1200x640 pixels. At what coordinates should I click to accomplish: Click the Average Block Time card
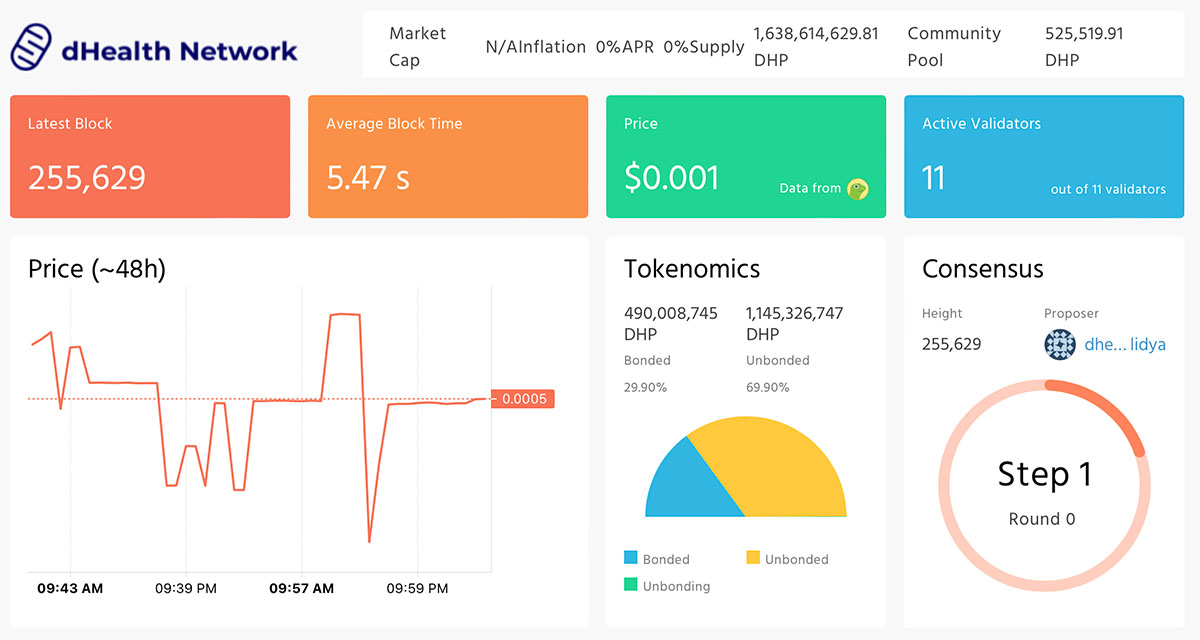[448, 157]
